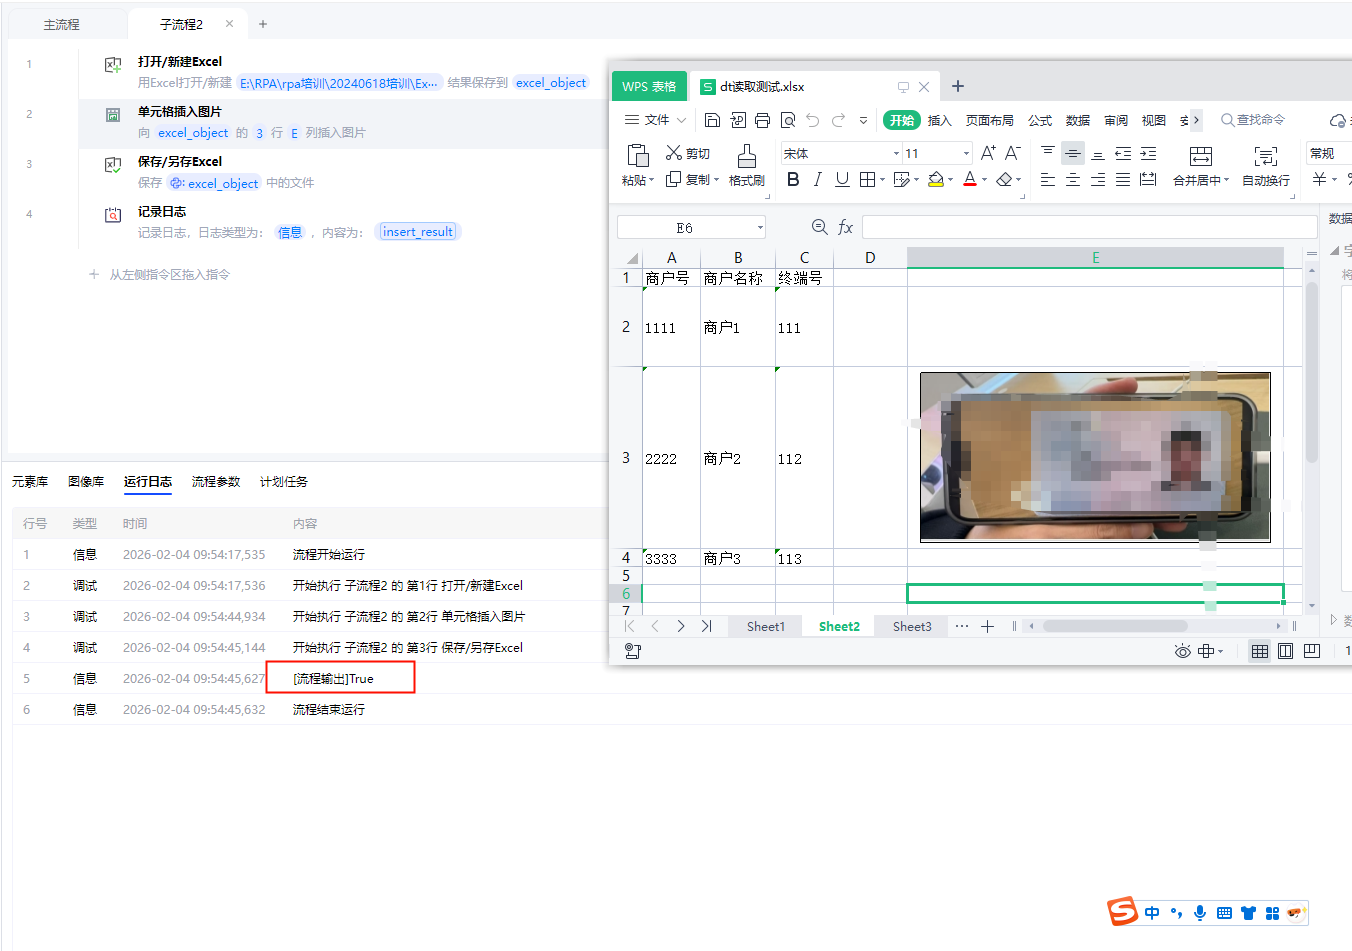Click the cut (剪切) scissors icon
This screenshot has width=1352, height=951.
674,153
